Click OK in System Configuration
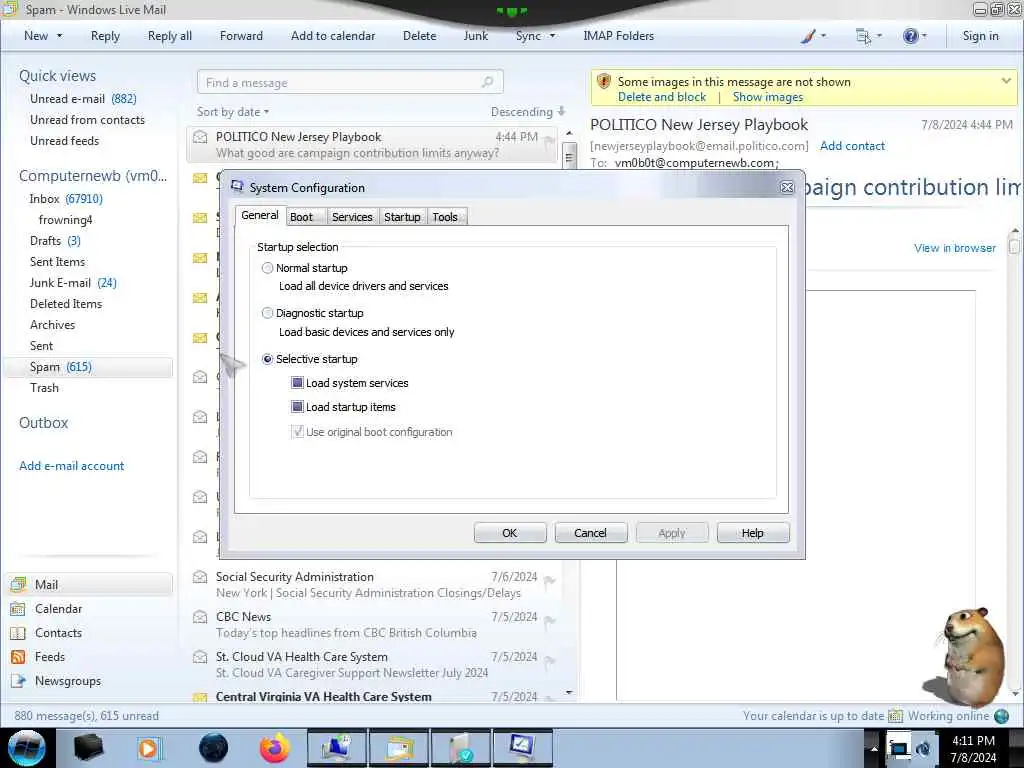The height and width of the screenshot is (768, 1024). click(509, 533)
